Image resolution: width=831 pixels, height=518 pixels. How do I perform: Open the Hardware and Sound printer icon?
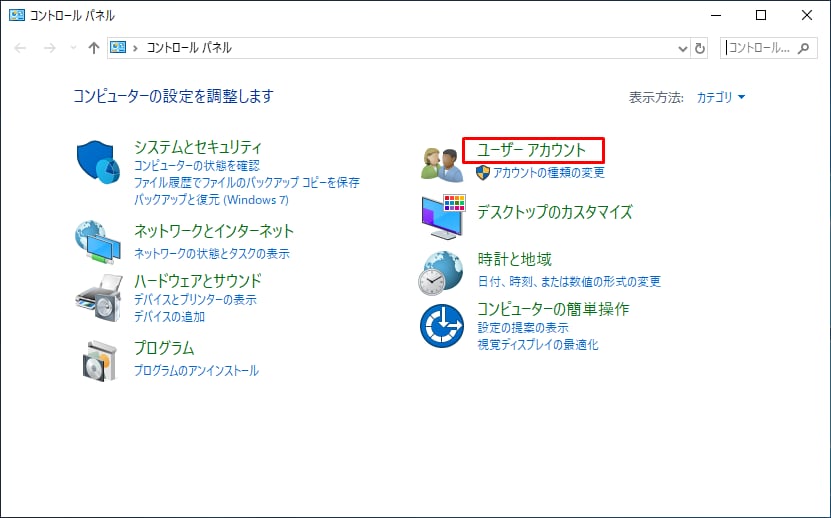click(x=99, y=298)
